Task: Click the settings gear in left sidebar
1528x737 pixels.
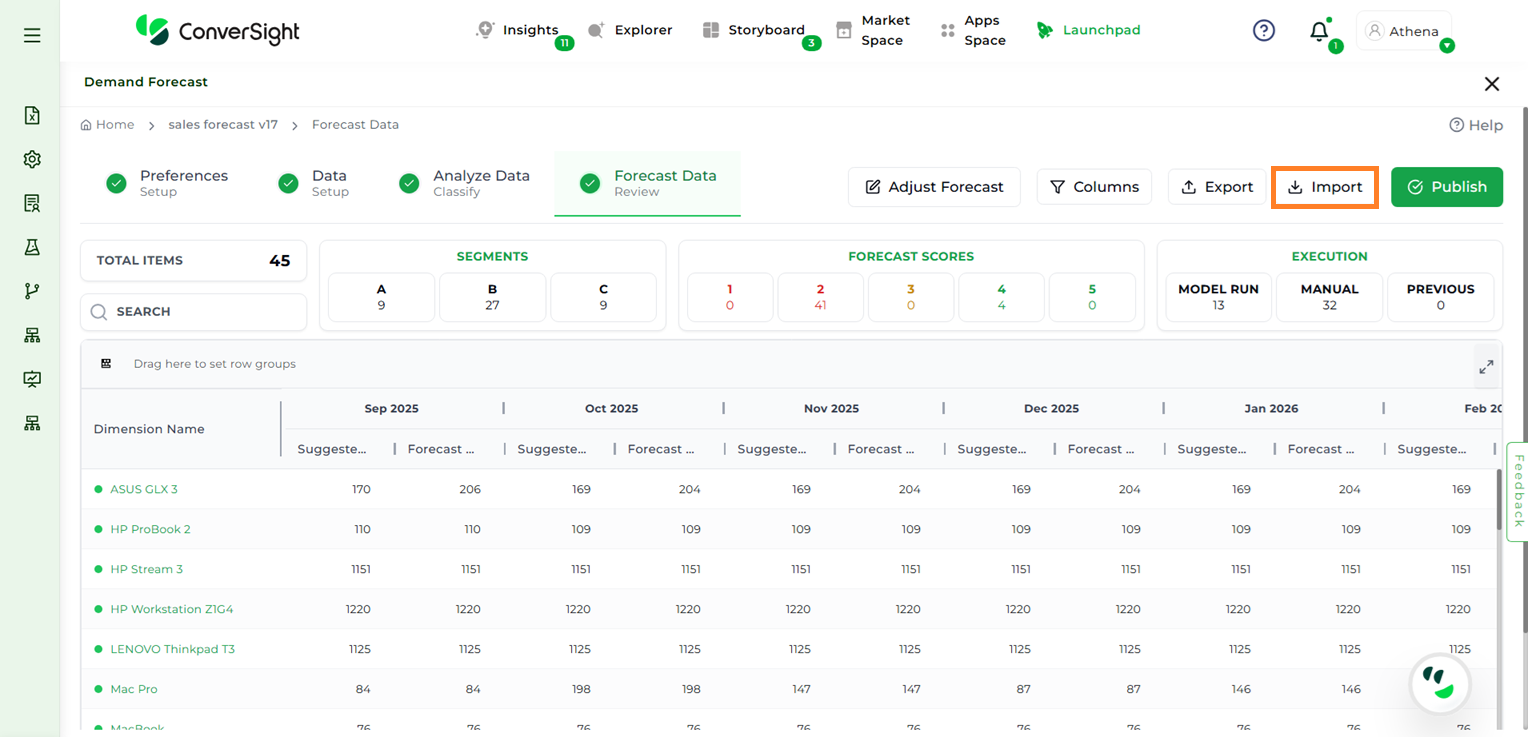Action: pyautogui.click(x=32, y=159)
